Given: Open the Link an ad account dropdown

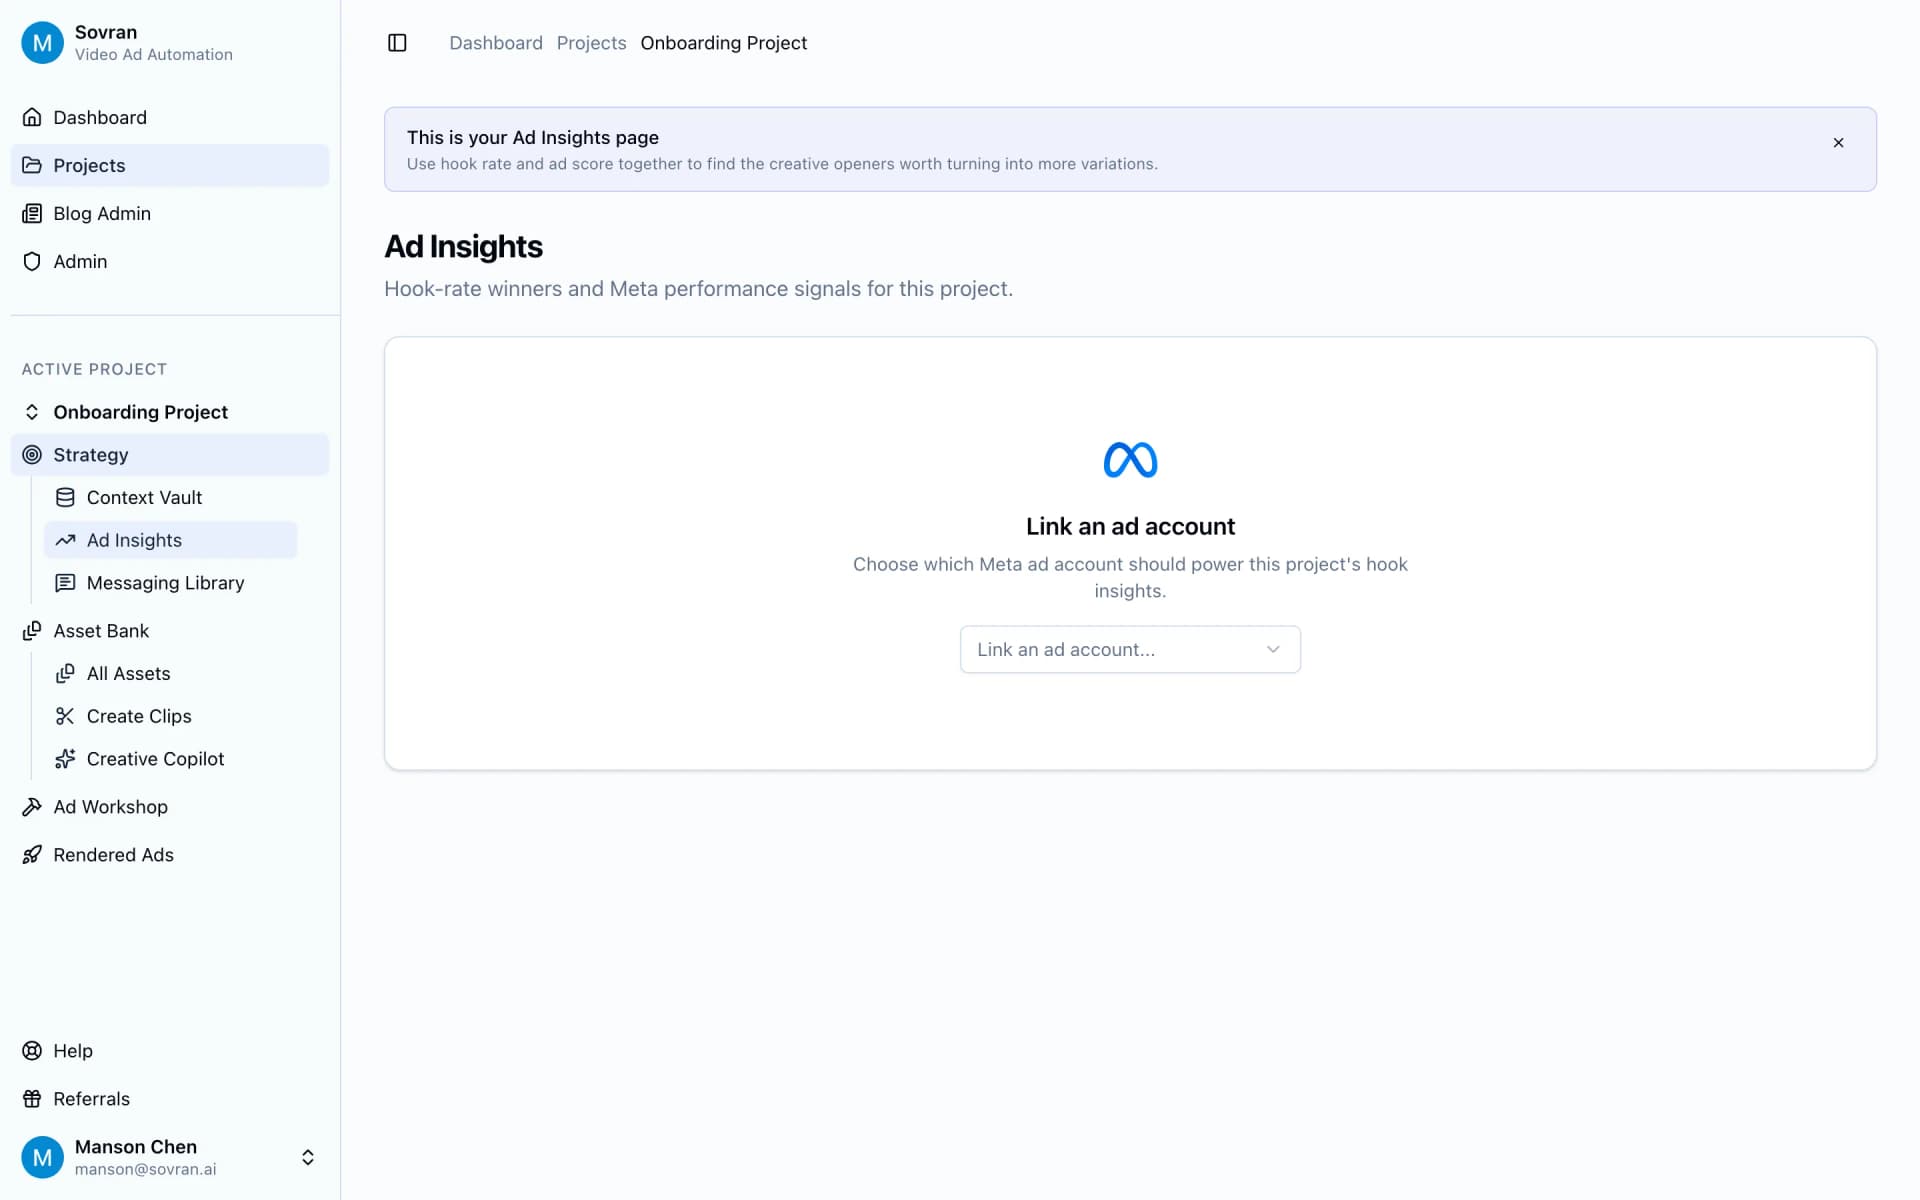Looking at the screenshot, I should tap(1130, 650).
